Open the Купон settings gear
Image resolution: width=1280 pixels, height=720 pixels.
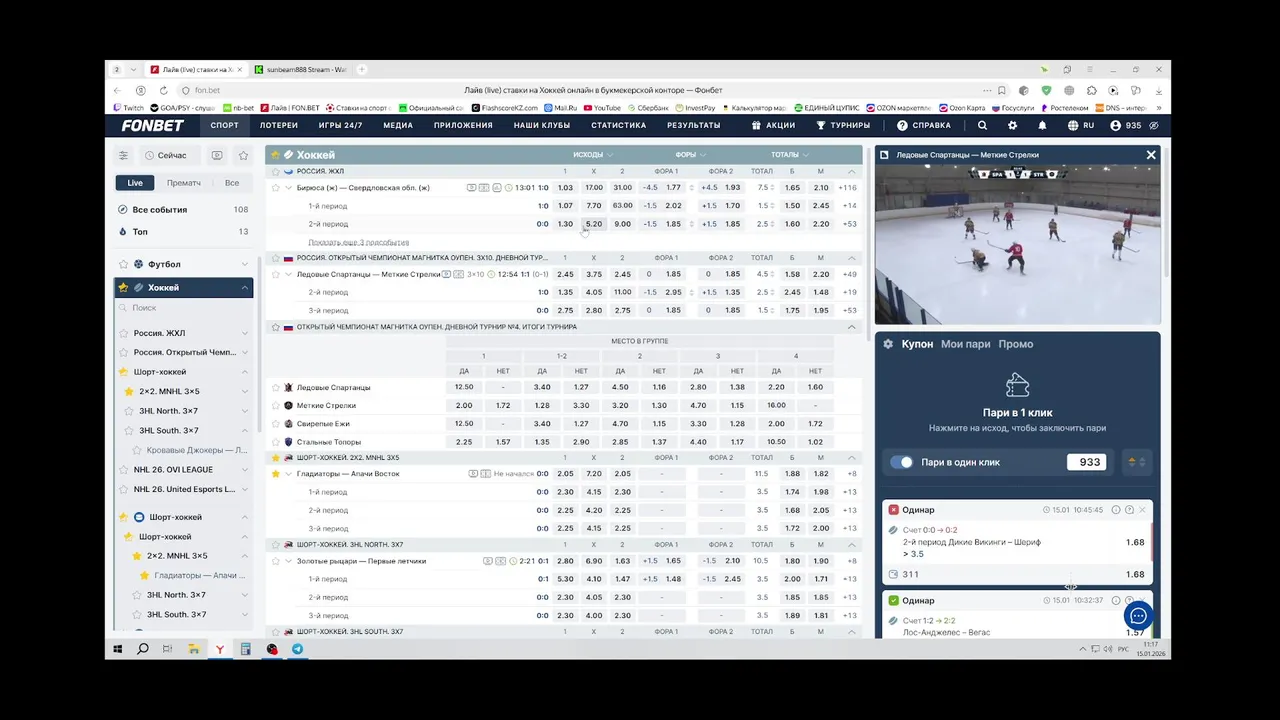(888, 344)
